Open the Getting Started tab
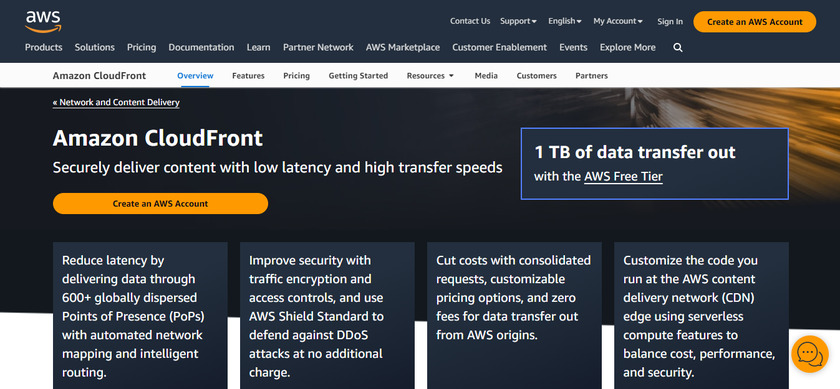Screen dimensions: 840x389 pyautogui.click(x=358, y=76)
